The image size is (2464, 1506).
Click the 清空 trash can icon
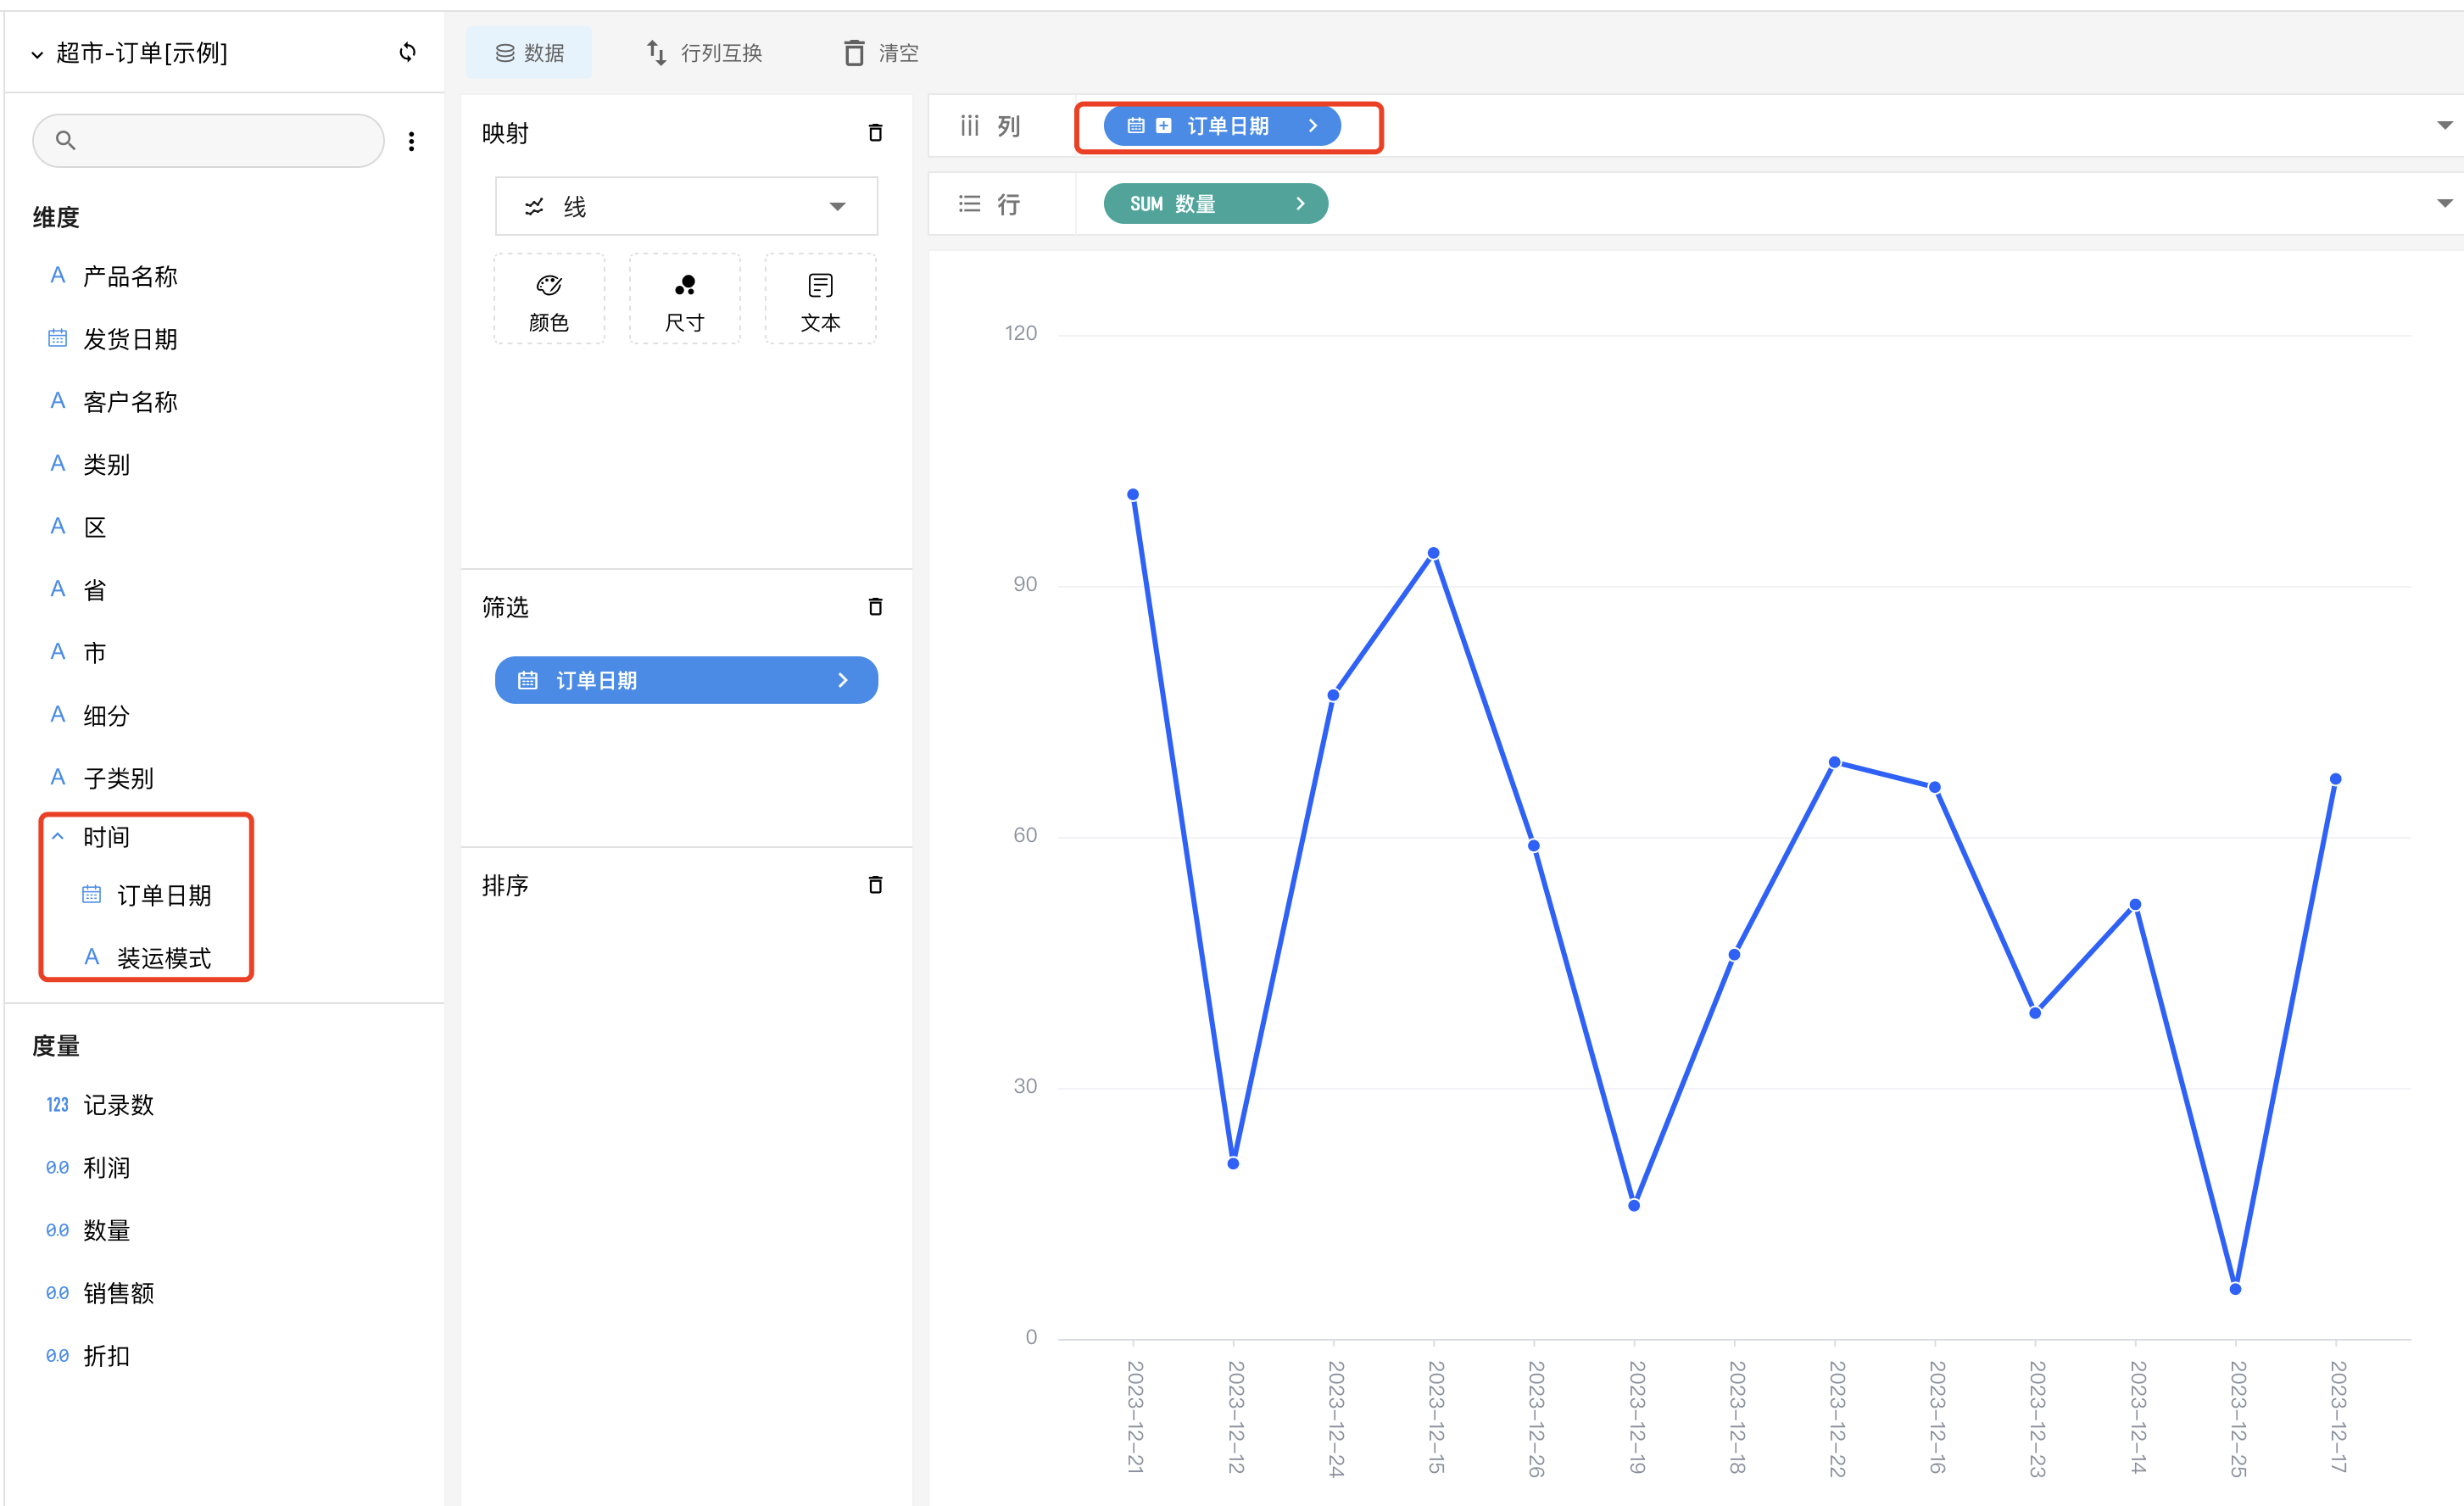click(854, 52)
